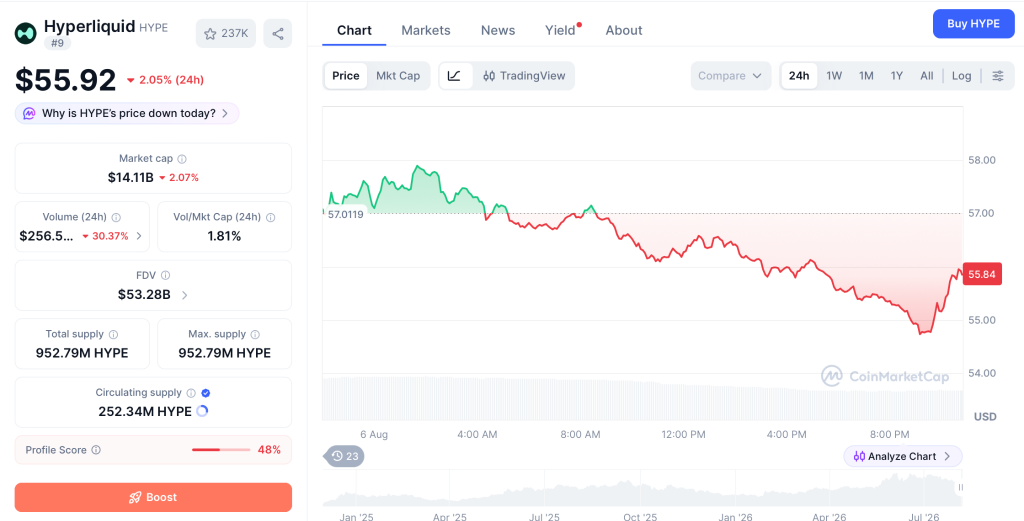Click the history clock 23 badge
The image size is (1024, 521).
344,456
